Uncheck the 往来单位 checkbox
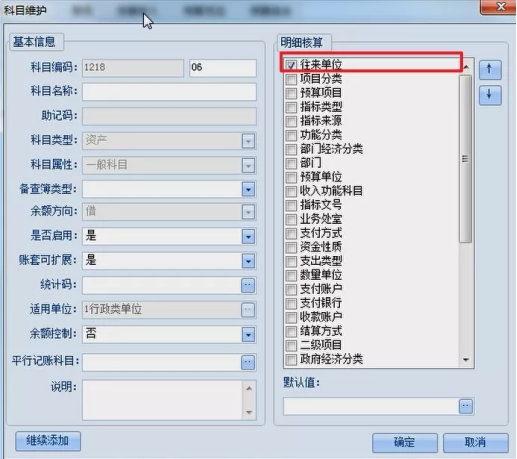The height and width of the screenshot is (459, 517). [291, 65]
